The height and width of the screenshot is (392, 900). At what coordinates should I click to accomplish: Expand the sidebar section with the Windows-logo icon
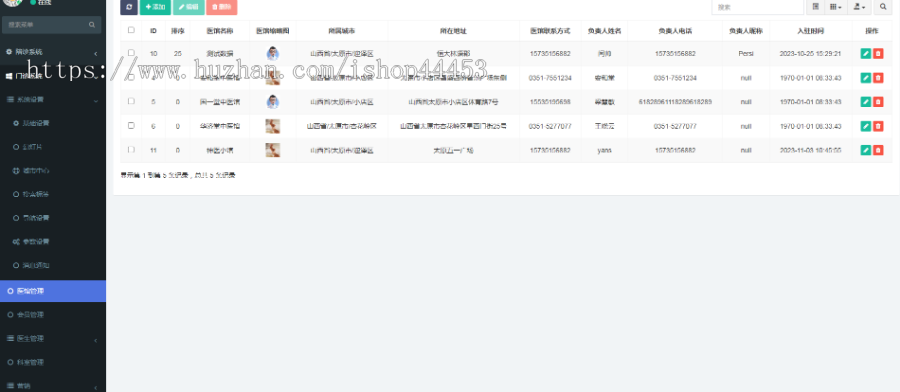tap(53, 76)
